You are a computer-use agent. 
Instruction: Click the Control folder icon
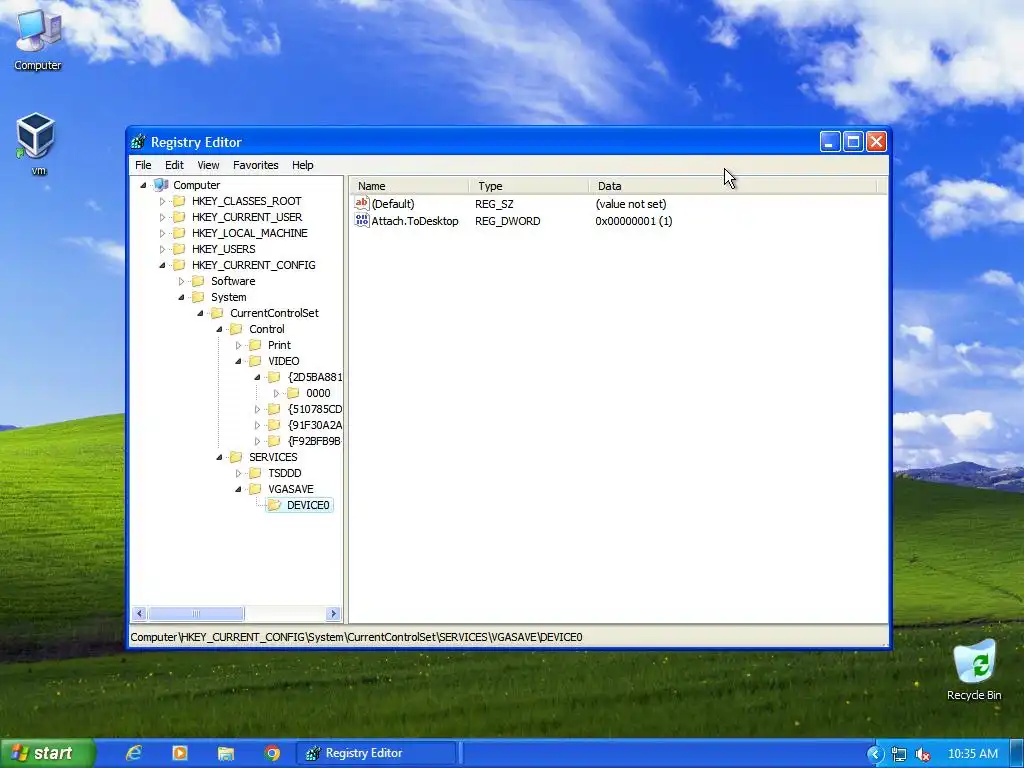[236, 328]
